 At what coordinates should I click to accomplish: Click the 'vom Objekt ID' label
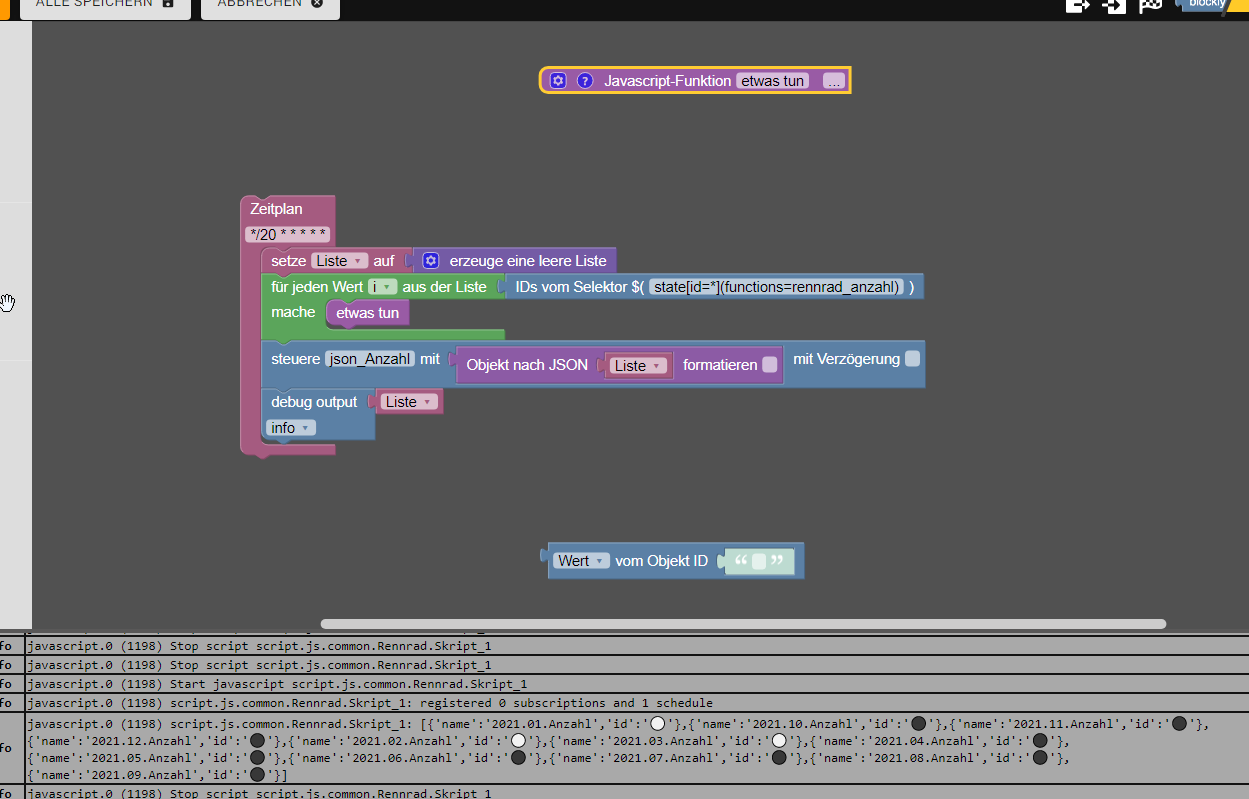coord(662,561)
